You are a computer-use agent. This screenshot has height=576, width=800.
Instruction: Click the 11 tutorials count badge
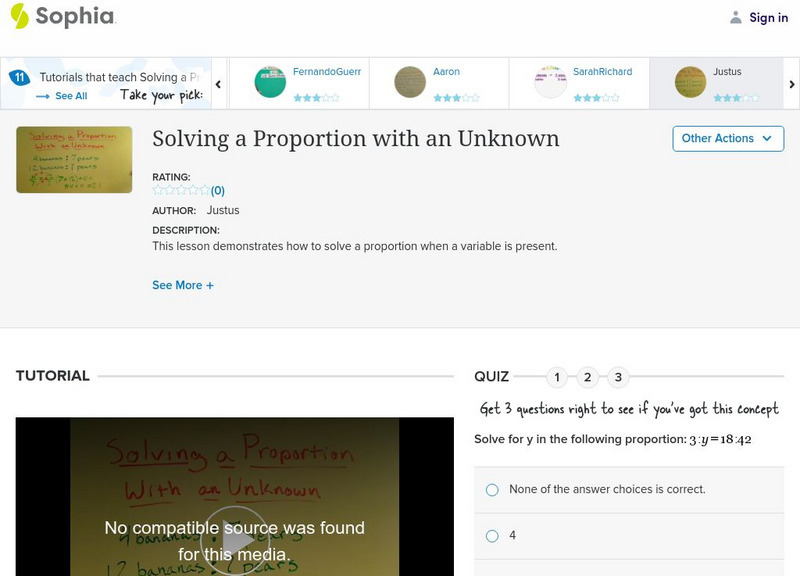(19, 78)
